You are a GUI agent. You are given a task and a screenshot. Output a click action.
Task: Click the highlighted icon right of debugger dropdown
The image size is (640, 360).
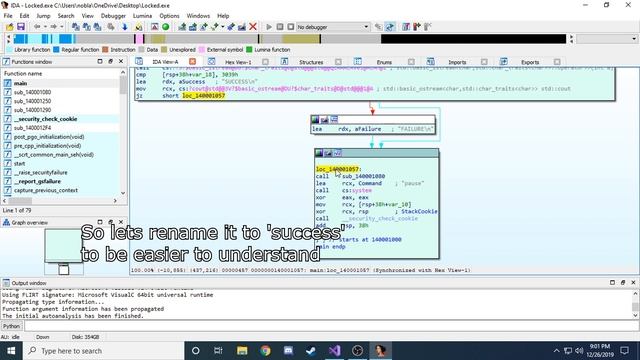coord(390,27)
